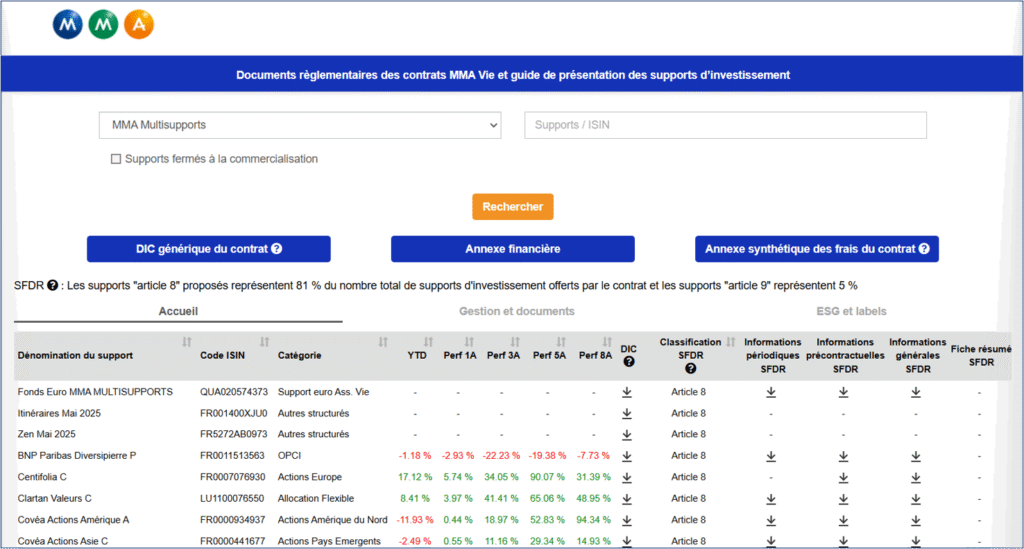Download precontractual SFDR info for Centifolia C
Image resolution: width=1024 pixels, height=549 pixels.
(x=844, y=478)
